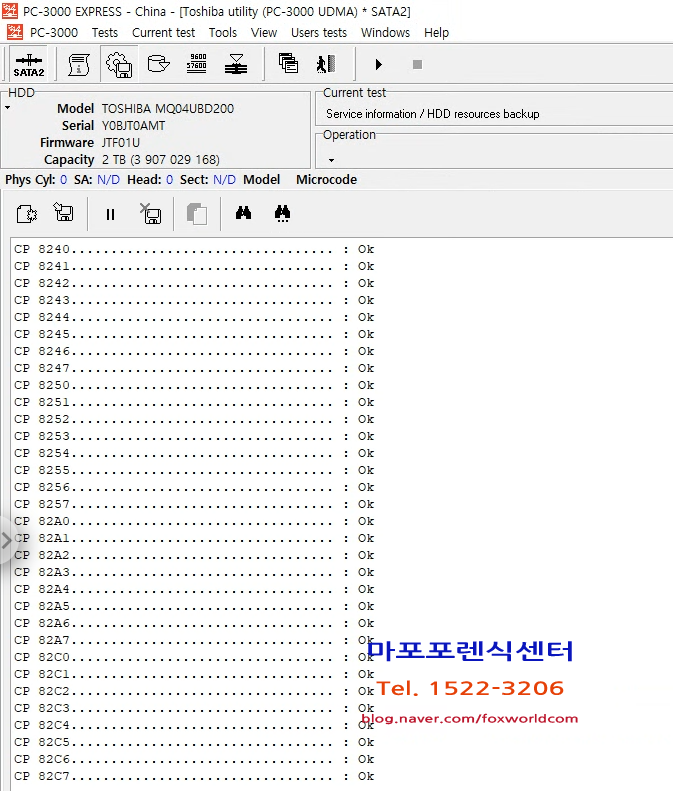Click the funnel-stack toolbar icon
This screenshot has height=791, width=673.
tap(236, 64)
